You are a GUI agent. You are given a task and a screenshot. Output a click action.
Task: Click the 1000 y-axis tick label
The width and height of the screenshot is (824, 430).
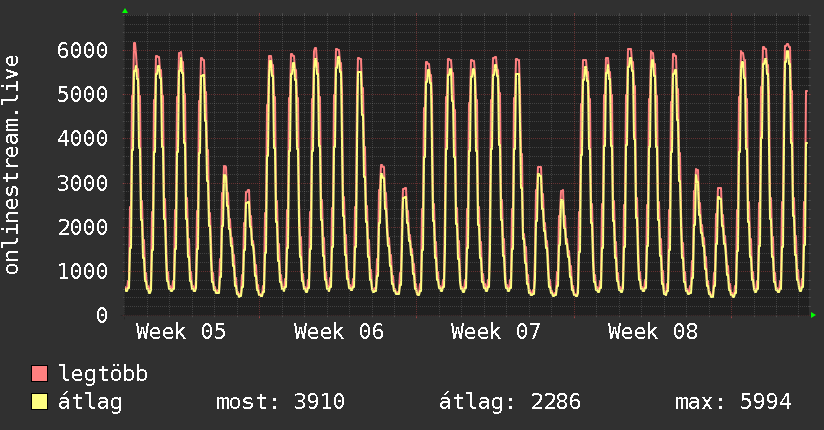(x=82, y=271)
